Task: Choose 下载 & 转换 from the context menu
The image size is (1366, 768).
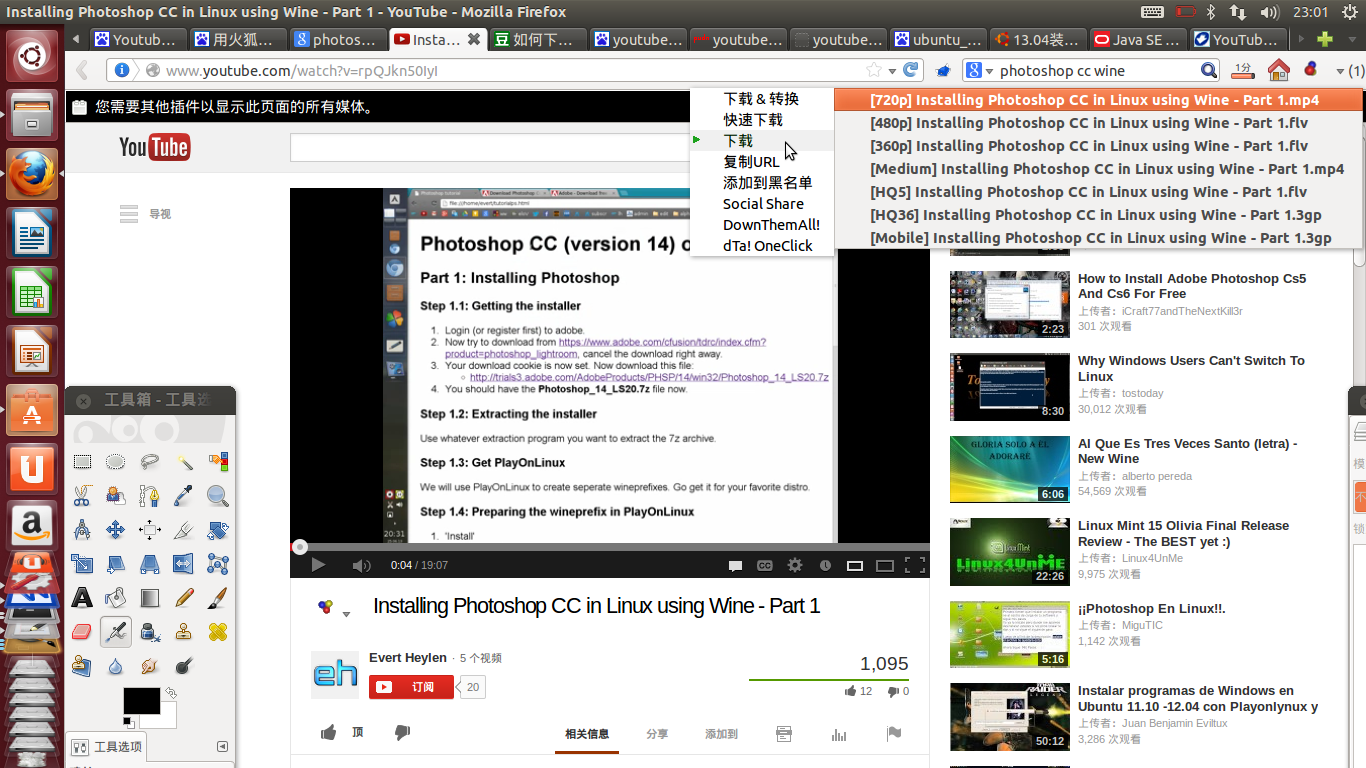Action: (761, 99)
